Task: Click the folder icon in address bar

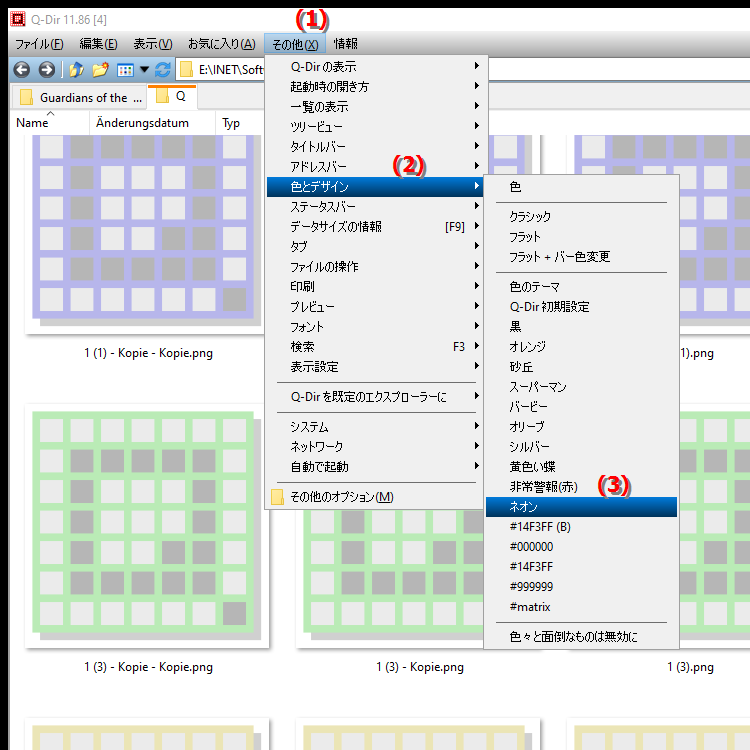Action: [x=186, y=70]
